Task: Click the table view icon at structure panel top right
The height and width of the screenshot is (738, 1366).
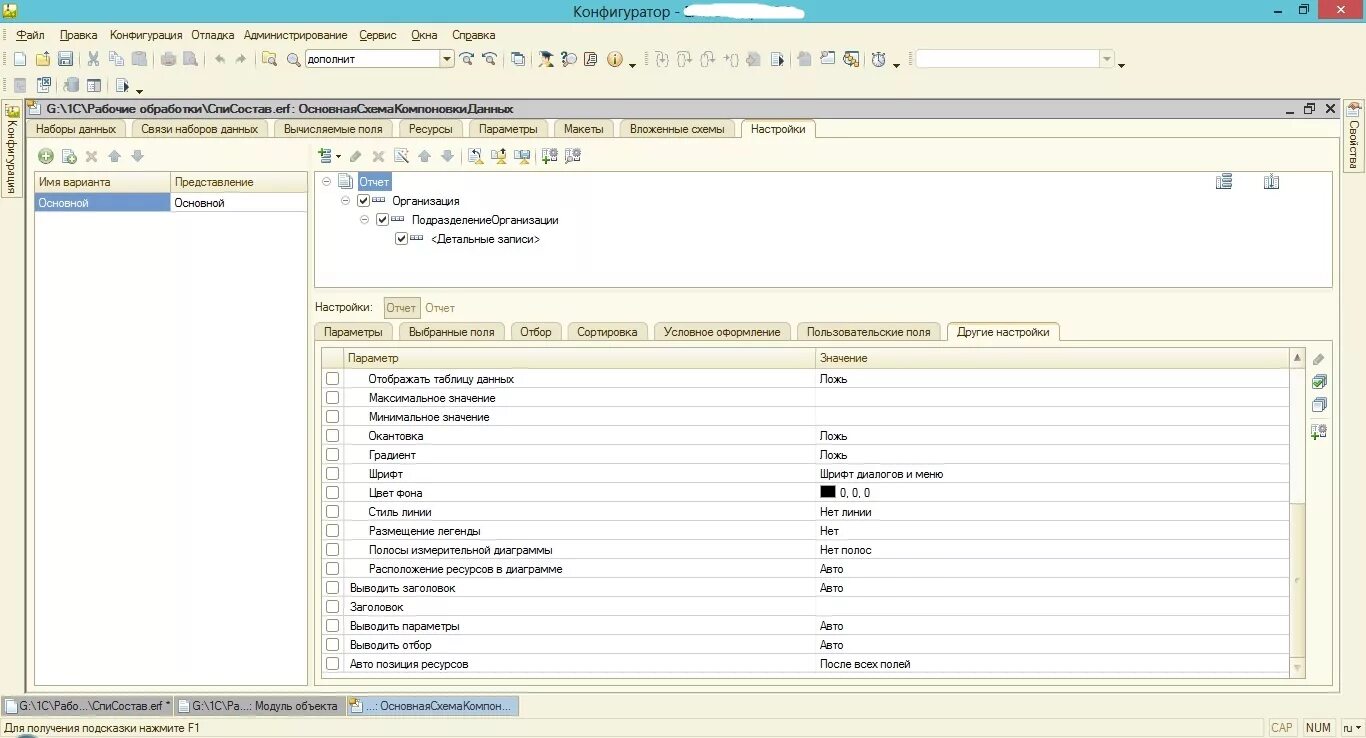Action: click(1224, 182)
